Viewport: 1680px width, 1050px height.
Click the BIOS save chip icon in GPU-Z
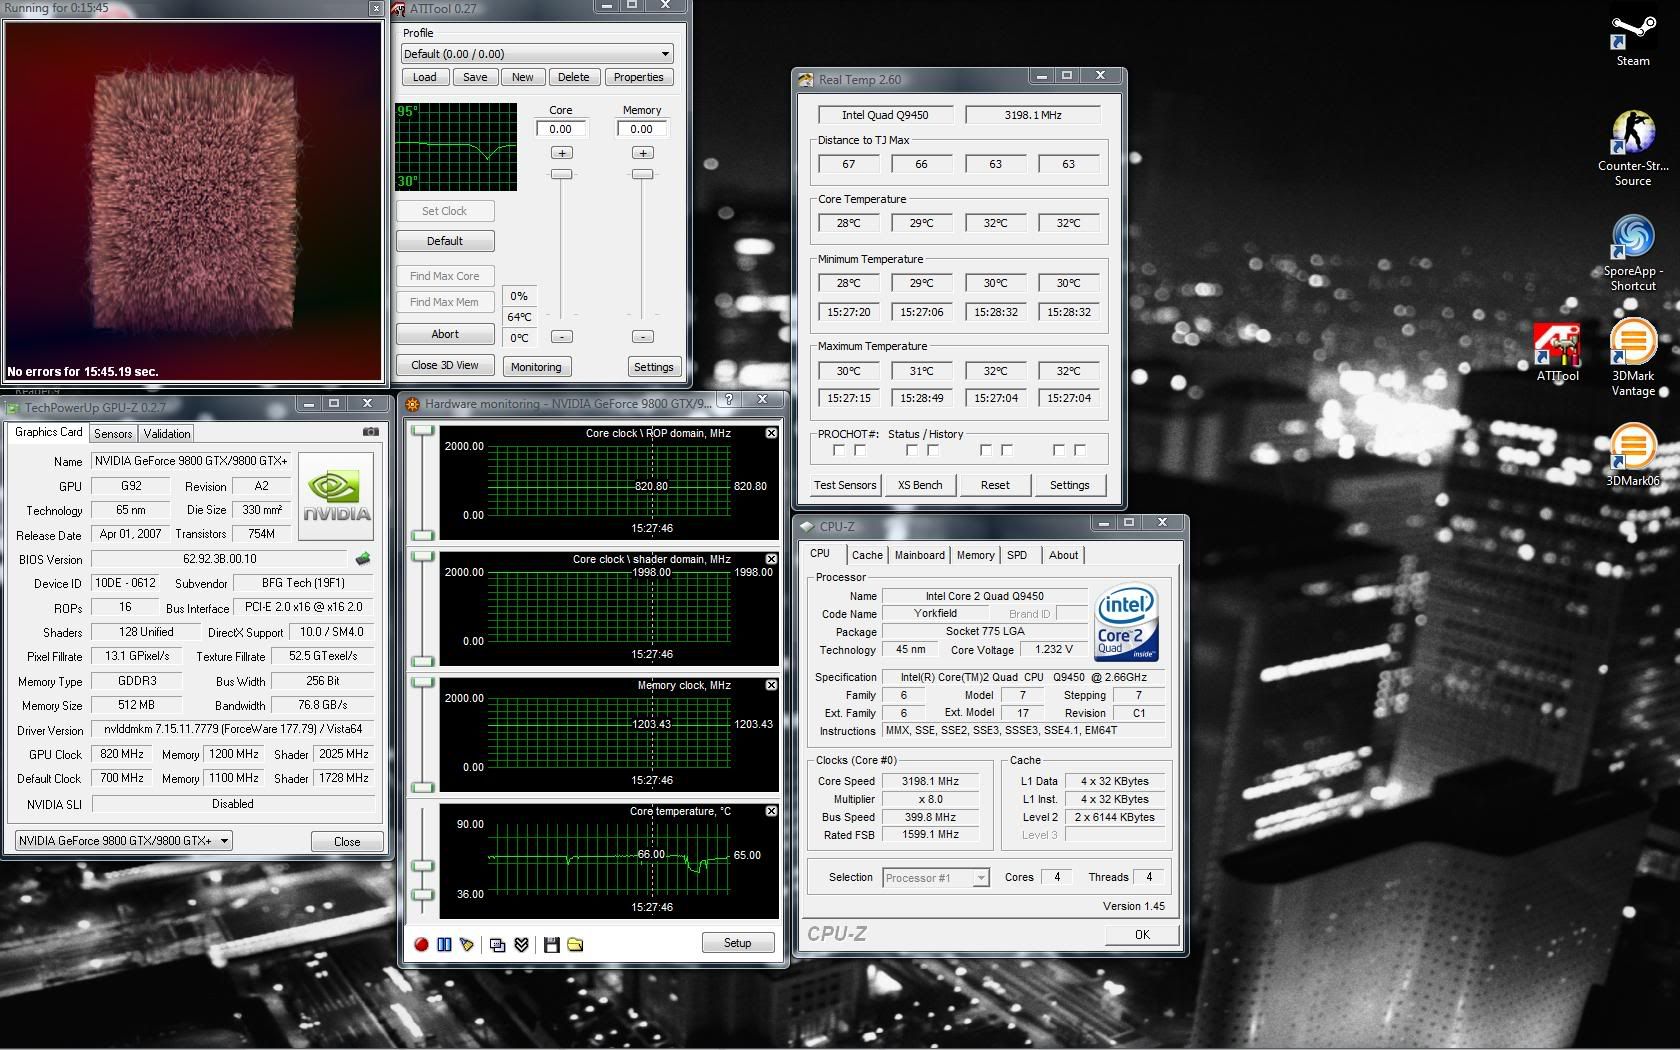pos(363,559)
